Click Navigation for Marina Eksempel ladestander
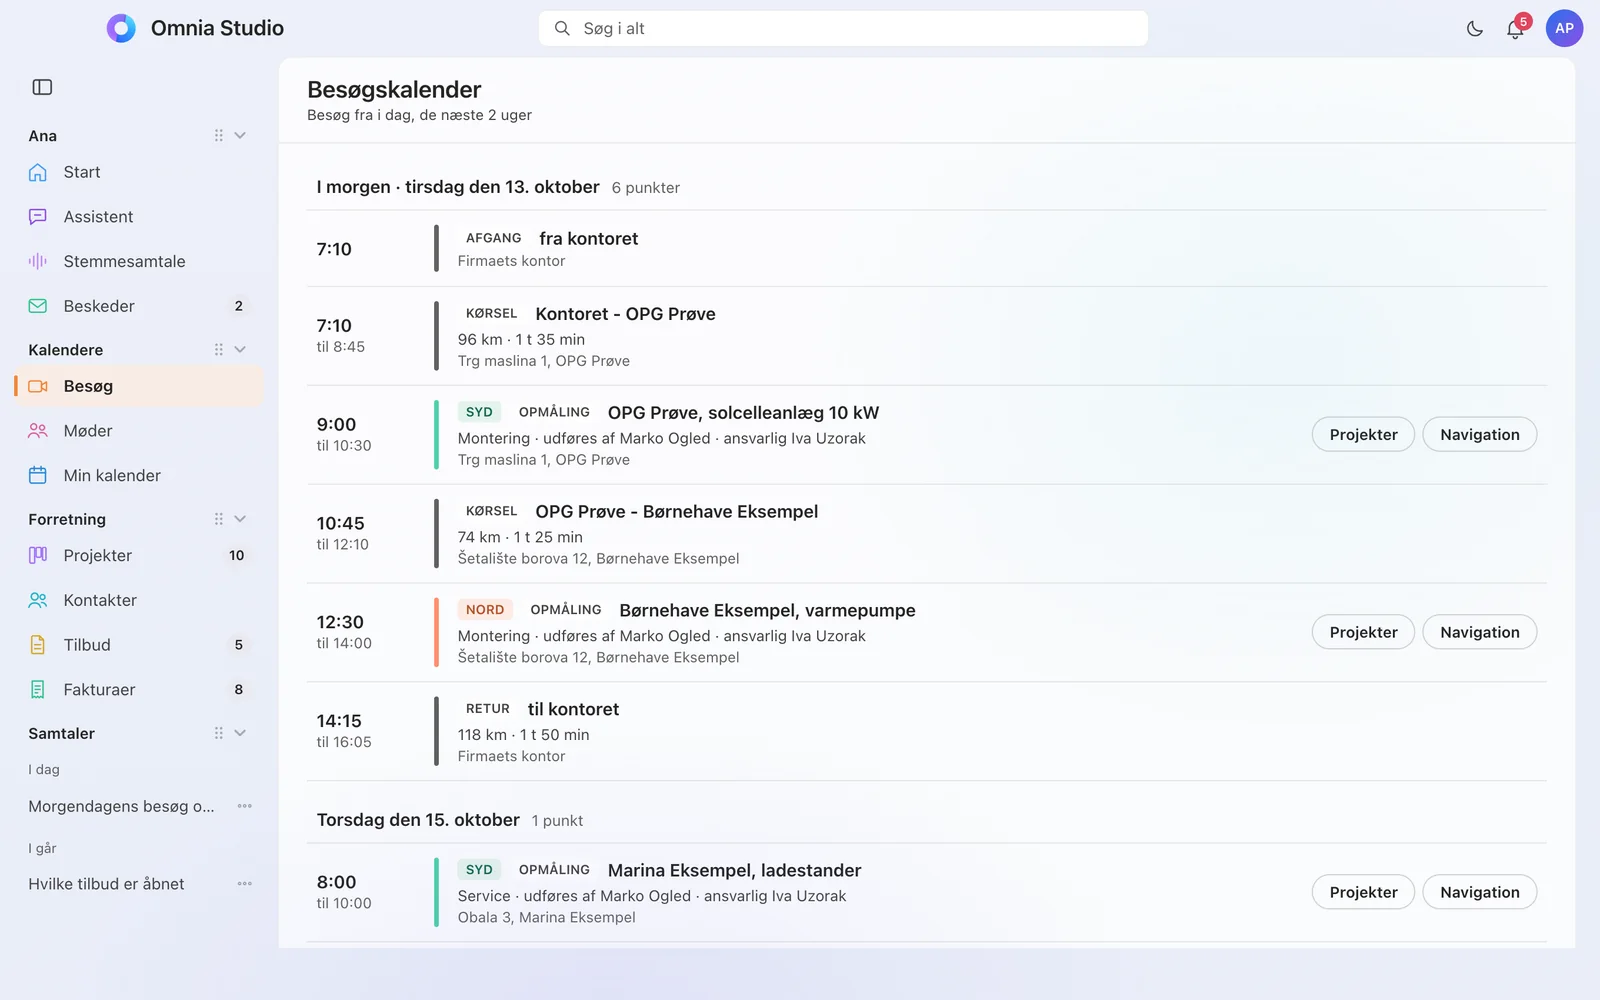Screen dimensions: 1600x1000 [1480, 892]
